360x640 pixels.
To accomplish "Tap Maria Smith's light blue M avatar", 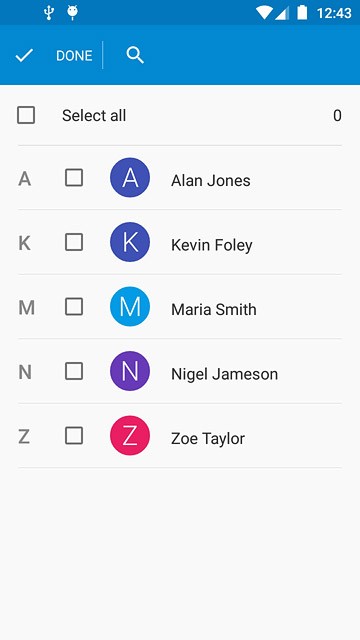I will 130,307.
